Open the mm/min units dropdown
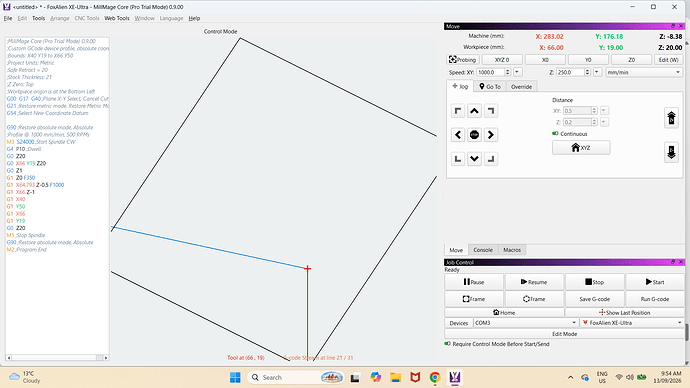Image resolution: width=690 pixels, height=388 pixels. pyautogui.click(x=644, y=72)
